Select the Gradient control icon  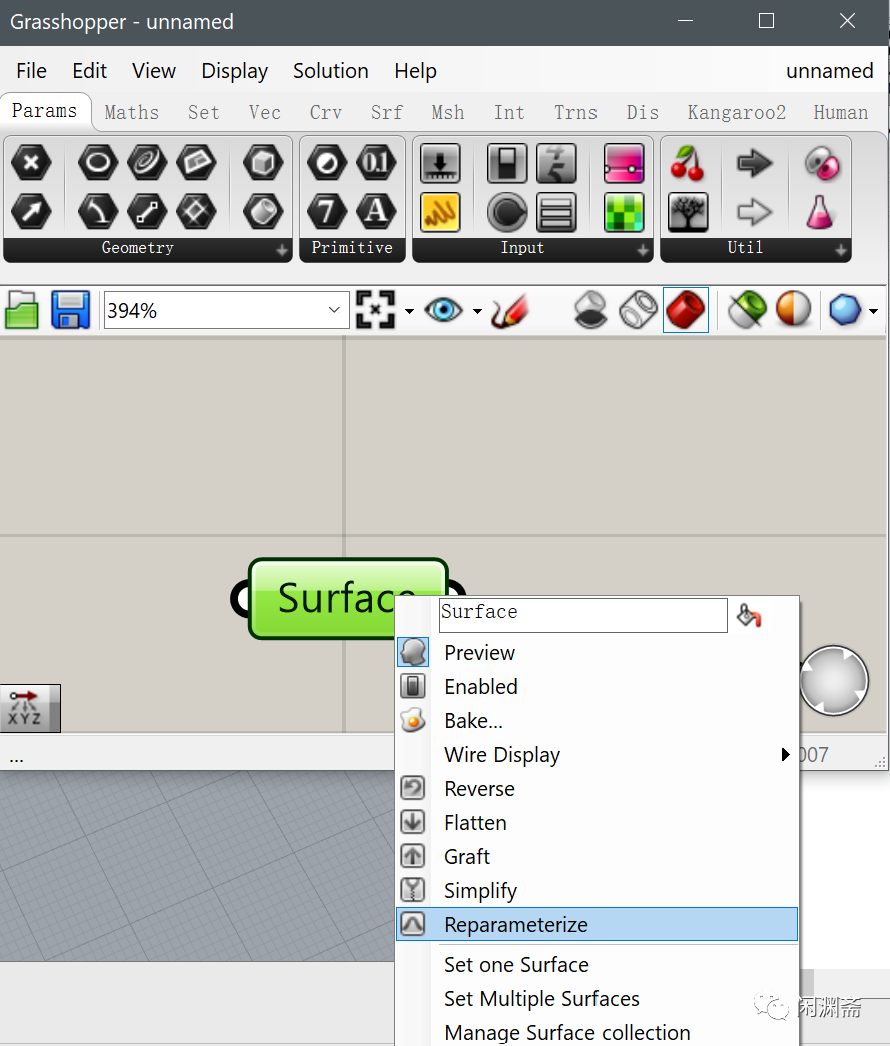point(624,163)
